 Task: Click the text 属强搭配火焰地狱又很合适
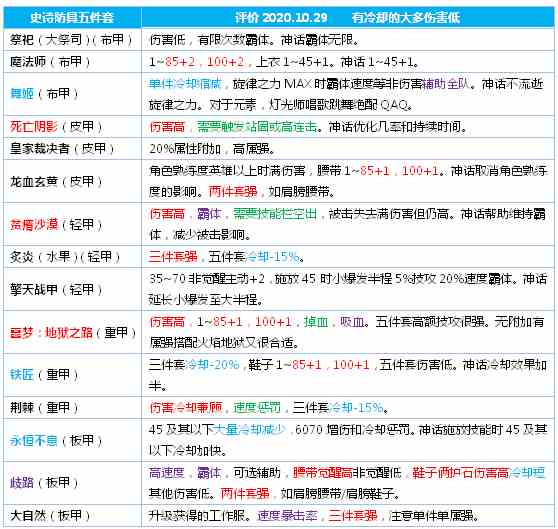tap(221, 343)
